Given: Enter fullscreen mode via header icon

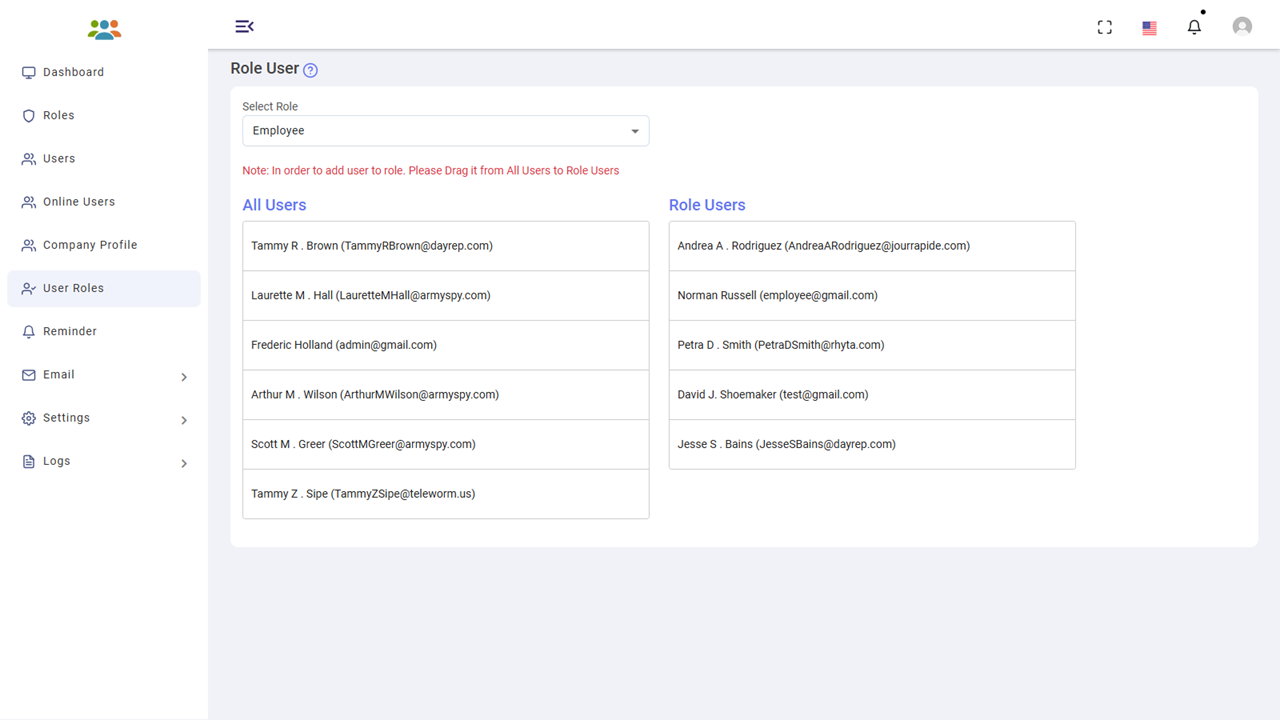Looking at the screenshot, I should [1104, 27].
